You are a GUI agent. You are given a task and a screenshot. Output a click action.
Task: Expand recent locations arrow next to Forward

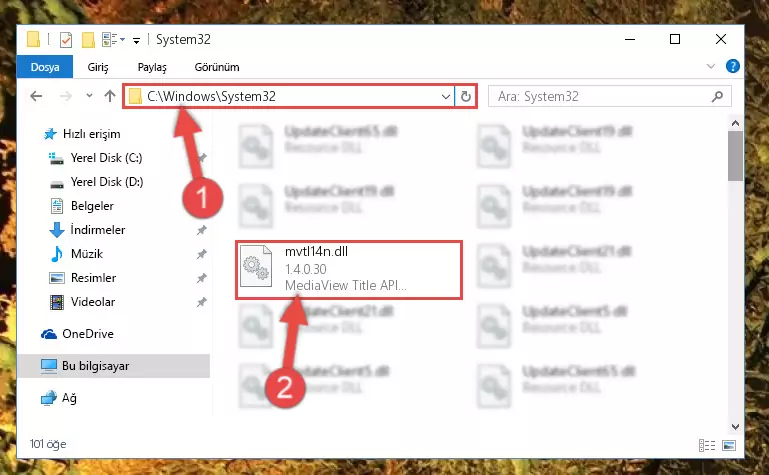(x=89, y=96)
